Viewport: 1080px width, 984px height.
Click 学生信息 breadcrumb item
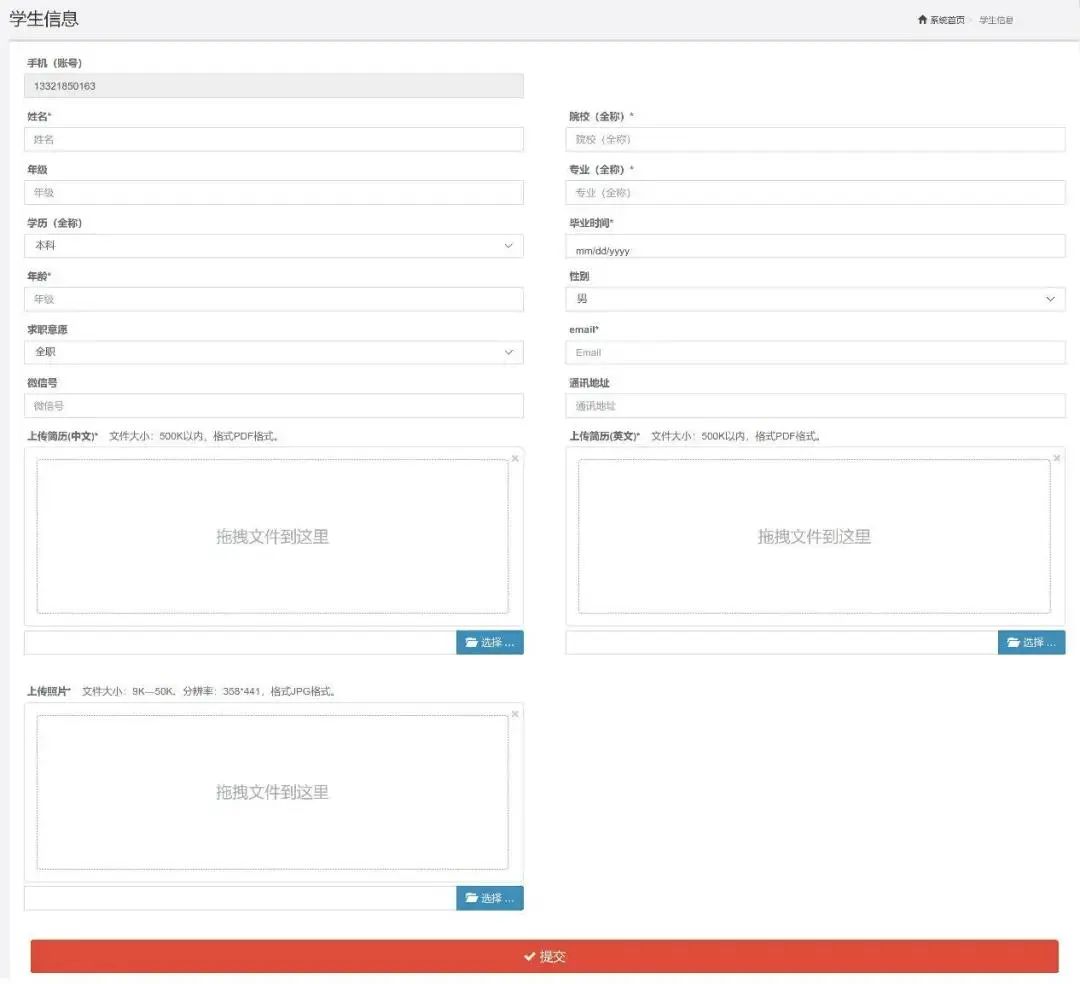click(995, 20)
